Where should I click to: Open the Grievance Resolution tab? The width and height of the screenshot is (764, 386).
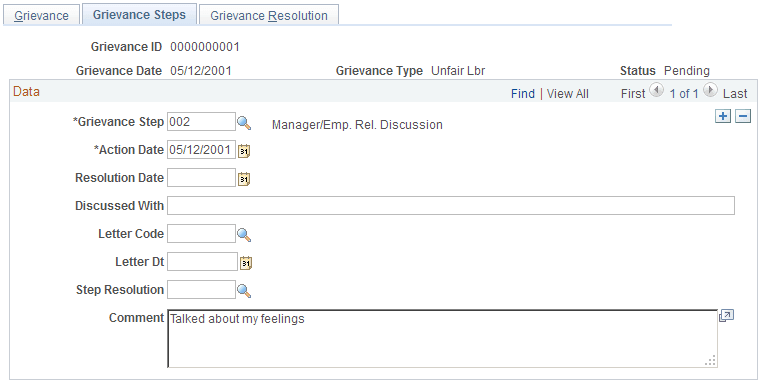[269, 15]
